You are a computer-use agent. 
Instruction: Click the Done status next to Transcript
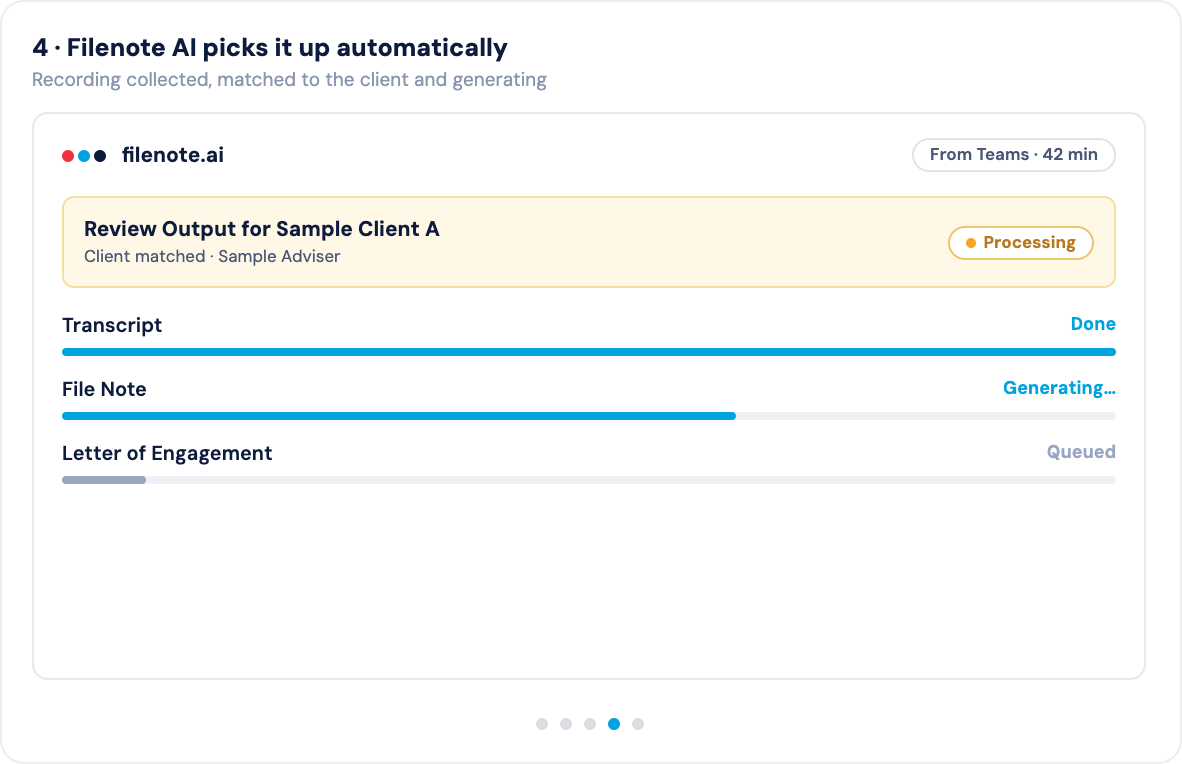[1093, 324]
